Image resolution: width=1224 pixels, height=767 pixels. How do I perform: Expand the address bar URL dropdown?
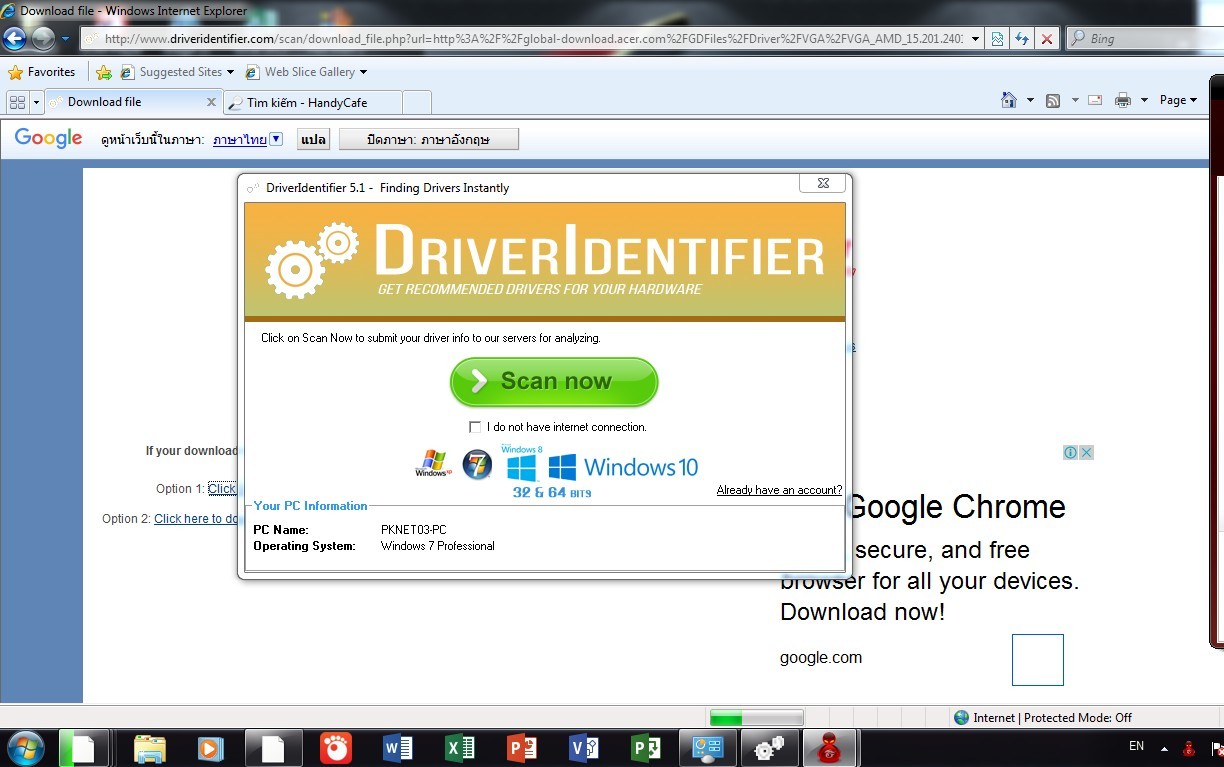coord(976,39)
